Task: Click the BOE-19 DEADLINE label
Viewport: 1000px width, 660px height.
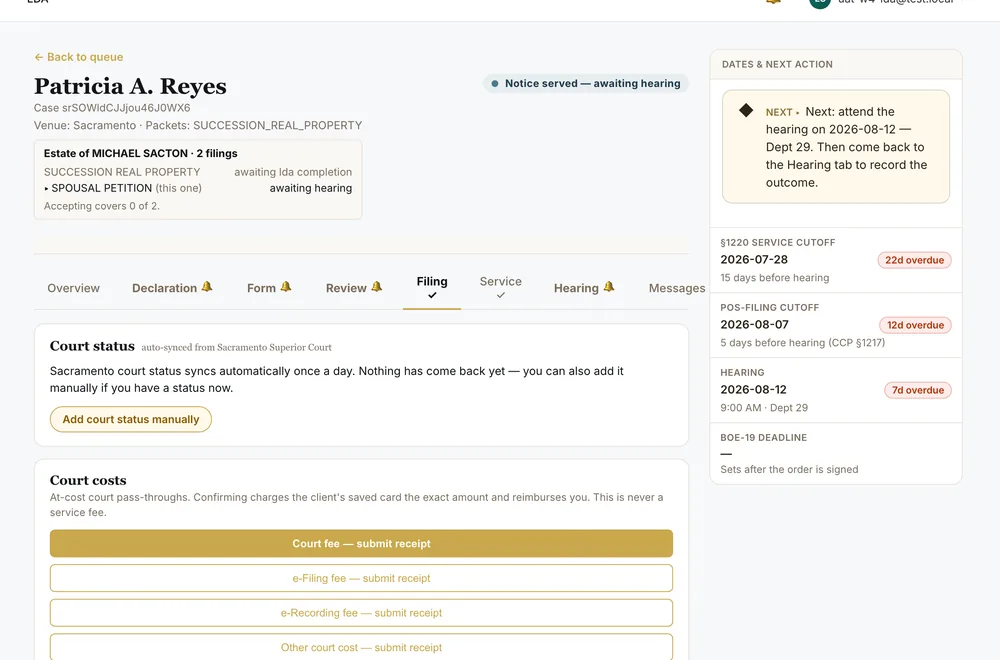Action: click(763, 437)
